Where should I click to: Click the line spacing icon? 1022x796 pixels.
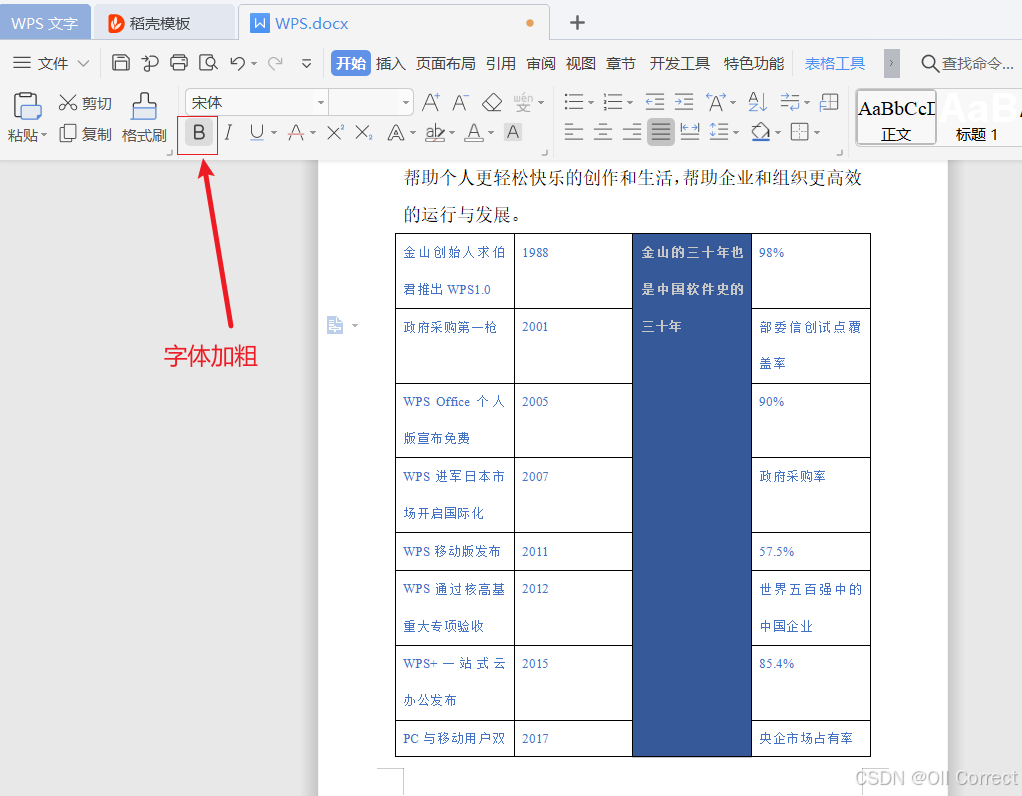(x=719, y=132)
